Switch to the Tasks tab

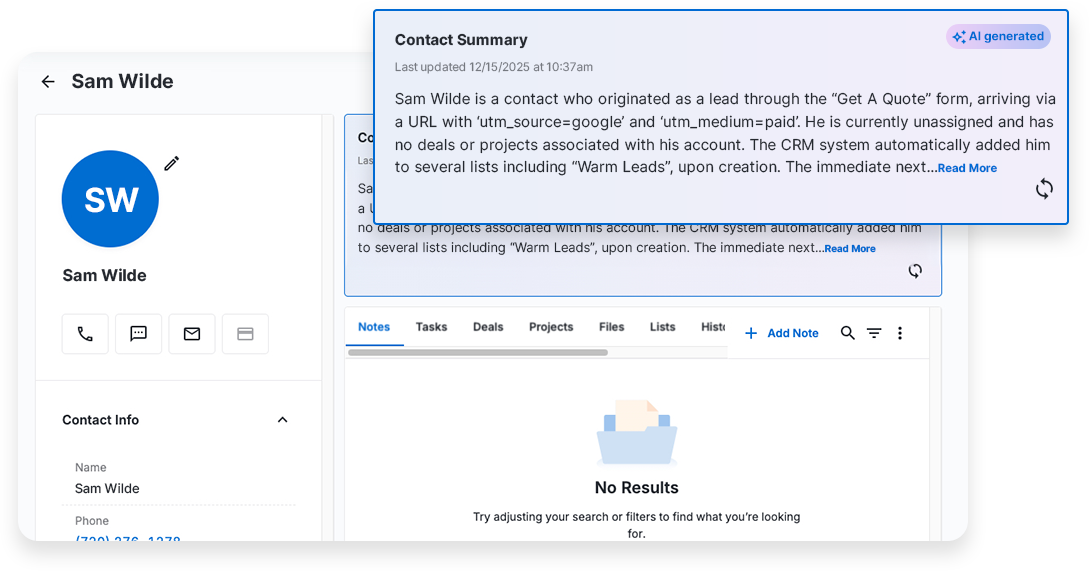coord(431,327)
